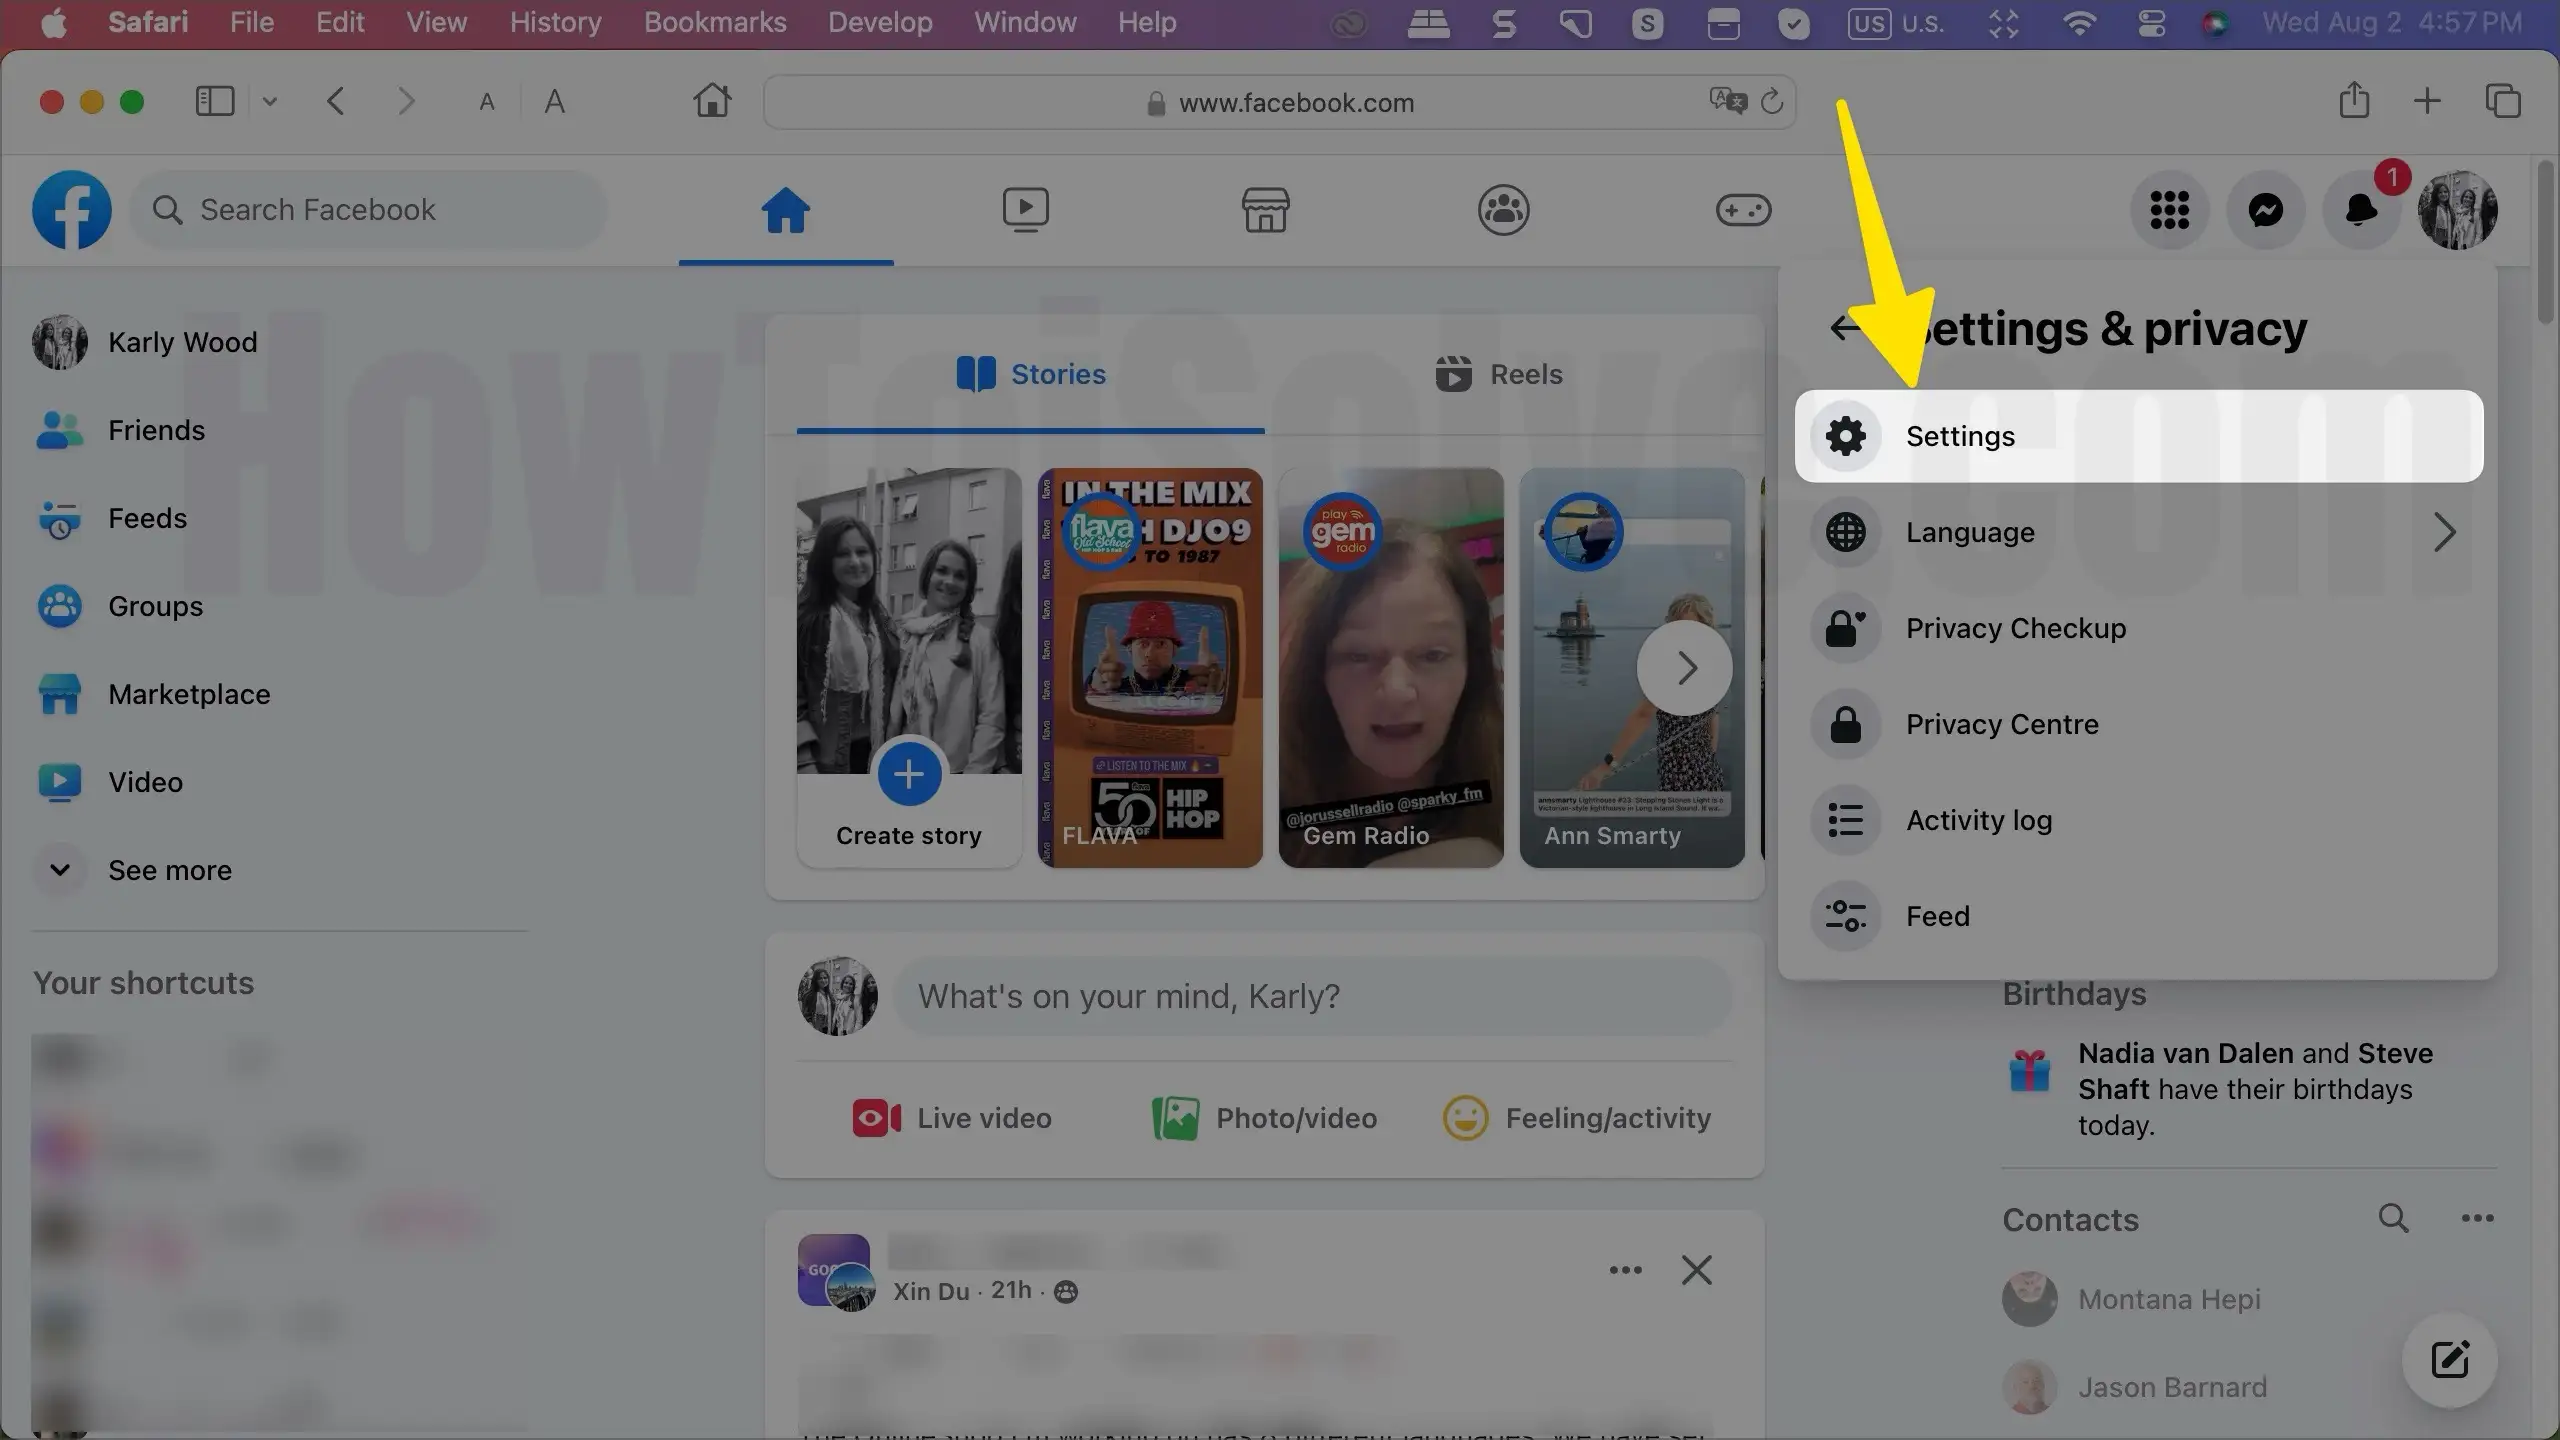This screenshot has height=1440, width=2560.
Task: Open the Wi-Fi status menu
Action: [x=2079, y=22]
